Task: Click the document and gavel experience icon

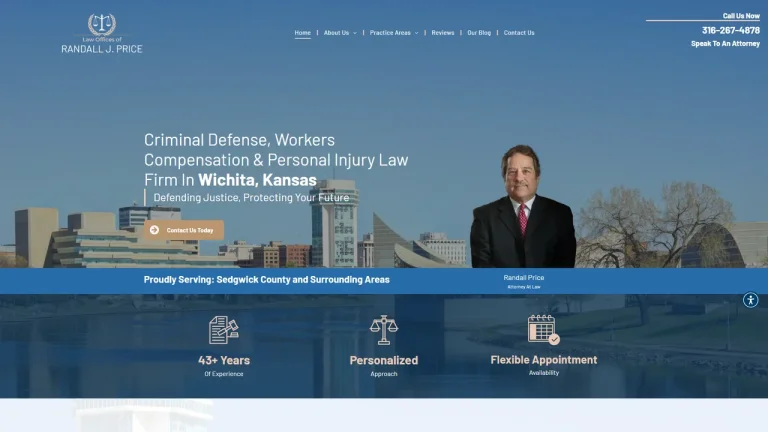Action: (x=224, y=330)
